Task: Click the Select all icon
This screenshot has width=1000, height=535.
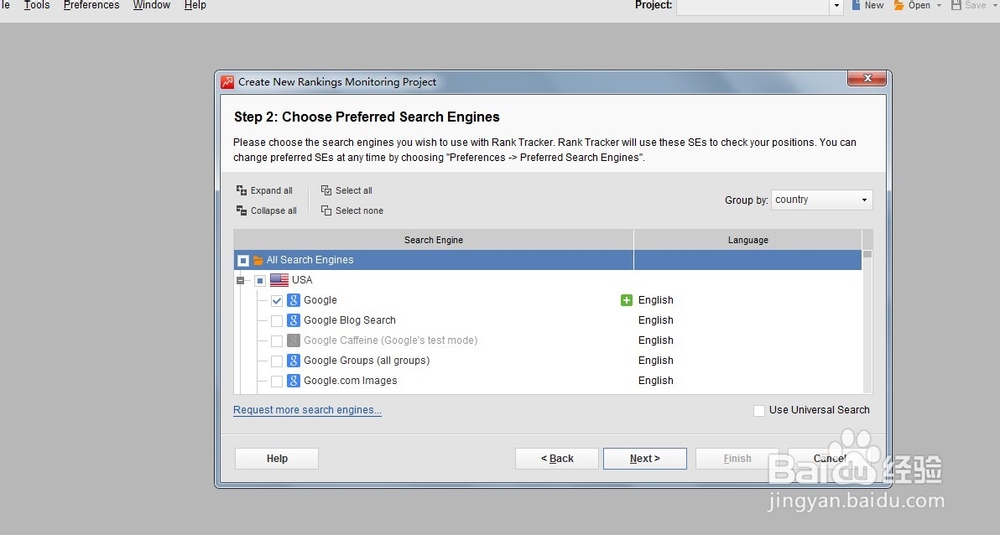Action: coord(326,190)
